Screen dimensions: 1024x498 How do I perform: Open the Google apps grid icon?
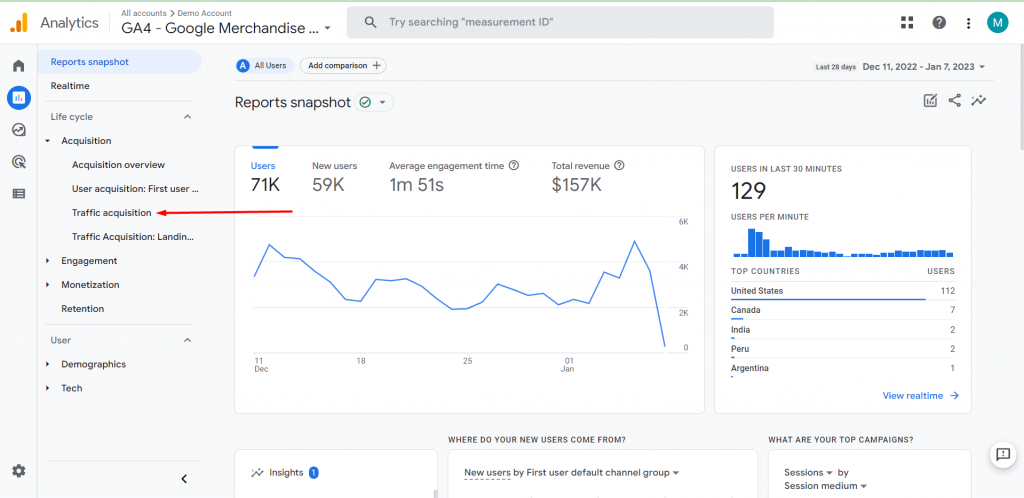[907, 23]
